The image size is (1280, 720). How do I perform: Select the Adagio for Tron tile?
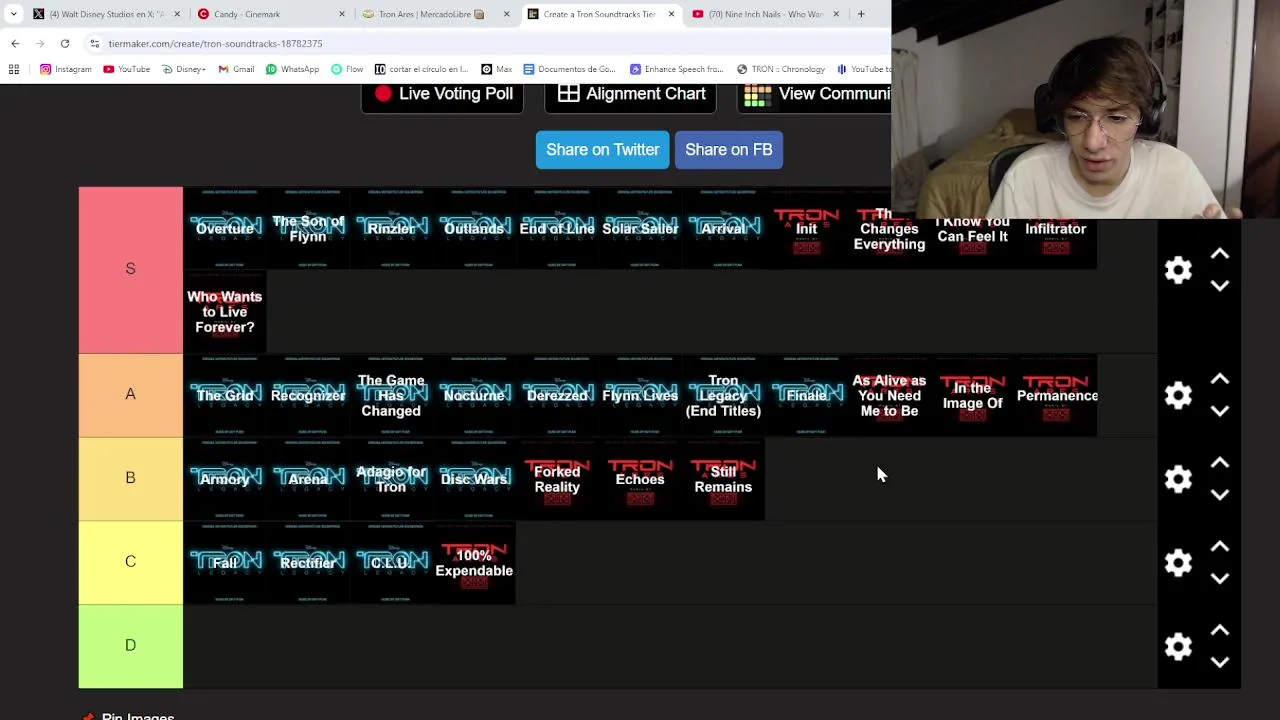391,479
